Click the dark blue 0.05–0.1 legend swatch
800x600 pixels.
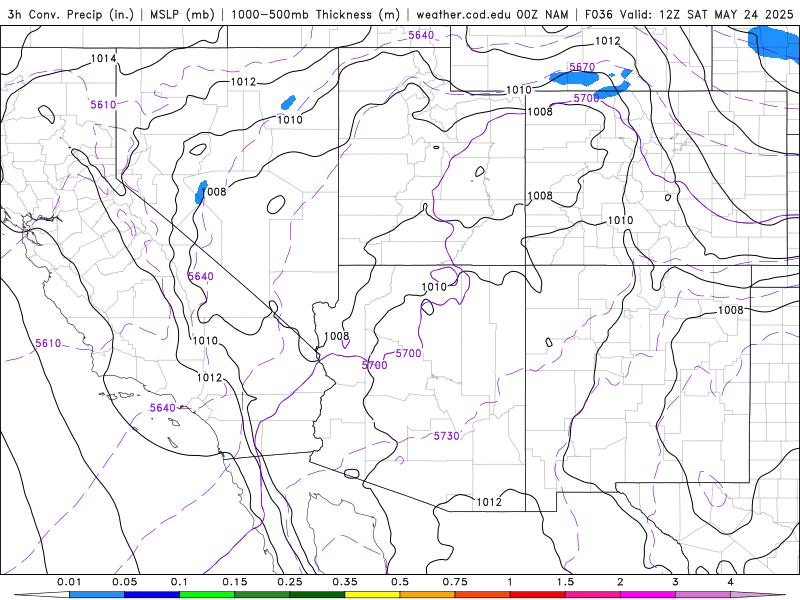(x=152, y=595)
